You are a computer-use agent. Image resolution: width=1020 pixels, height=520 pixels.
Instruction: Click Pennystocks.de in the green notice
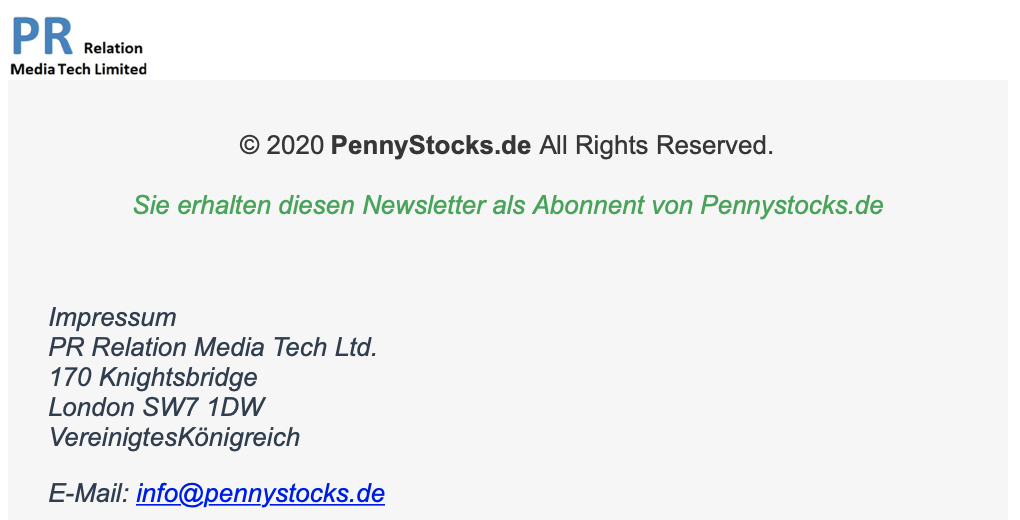(x=791, y=206)
